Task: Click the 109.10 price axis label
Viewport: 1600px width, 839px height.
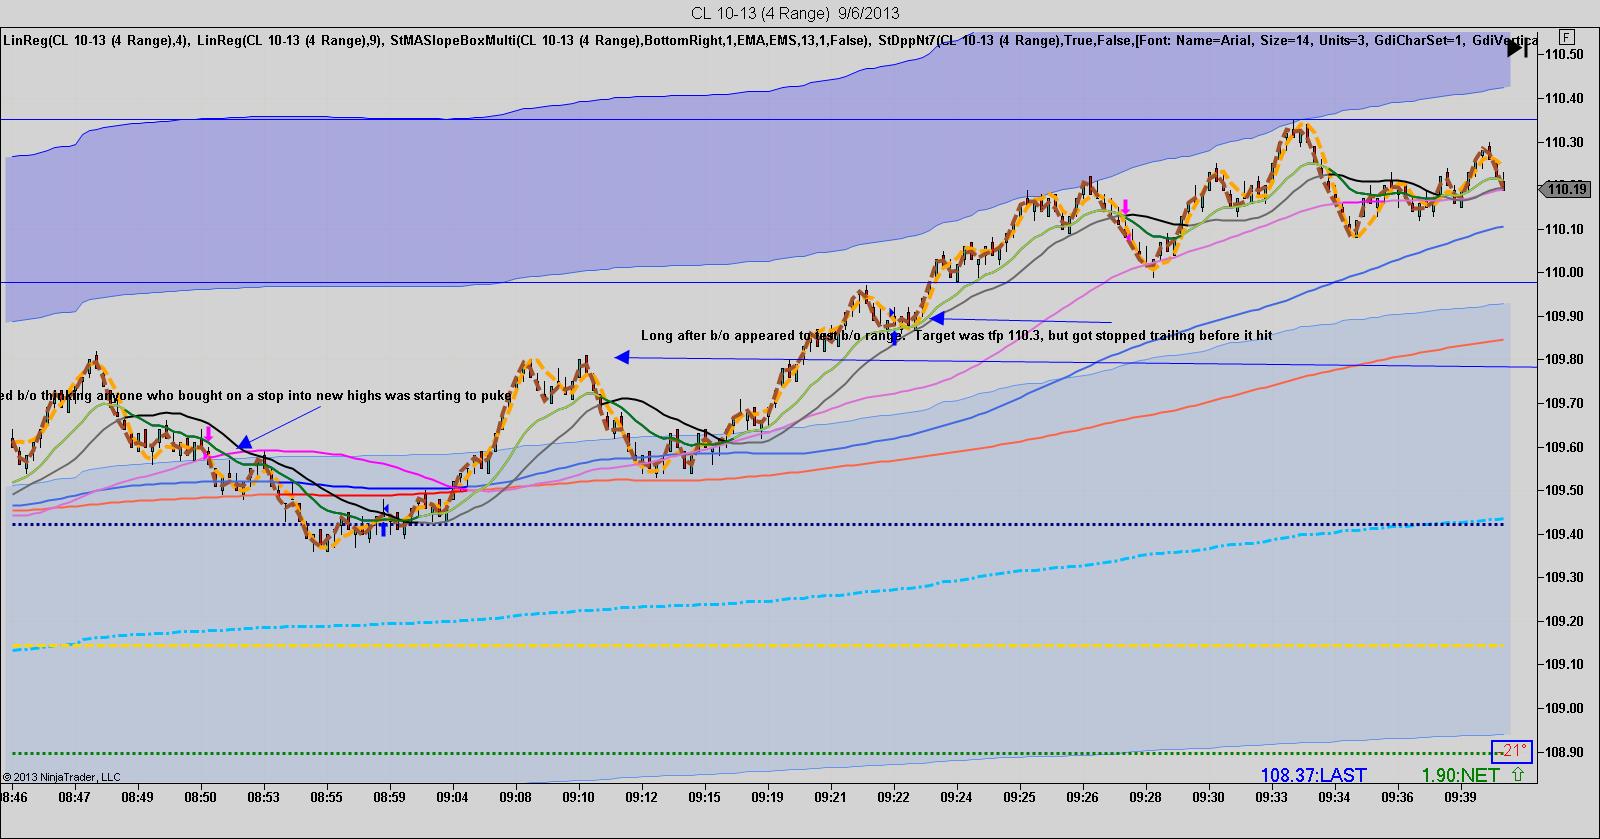Action: (x=1565, y=665)
